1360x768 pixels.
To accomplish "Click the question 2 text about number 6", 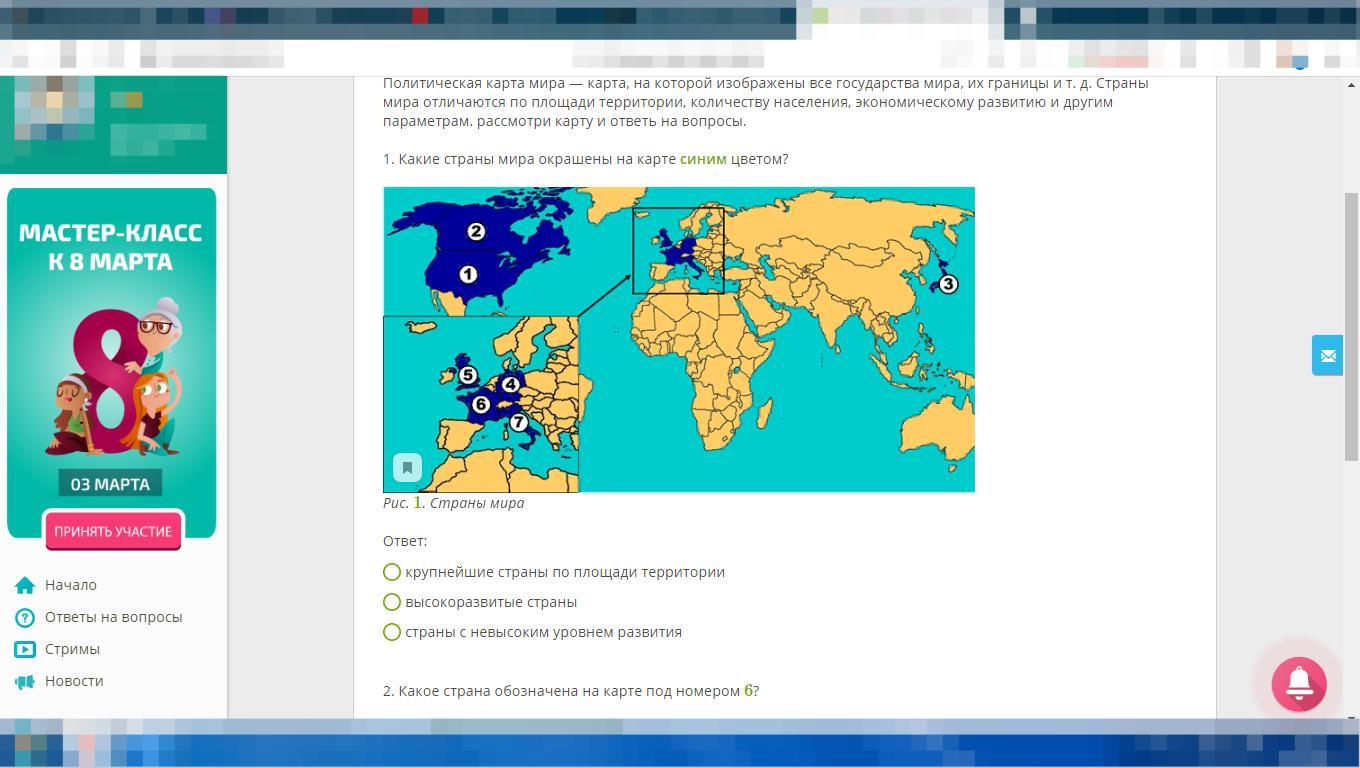I will (x=571, y=691).
